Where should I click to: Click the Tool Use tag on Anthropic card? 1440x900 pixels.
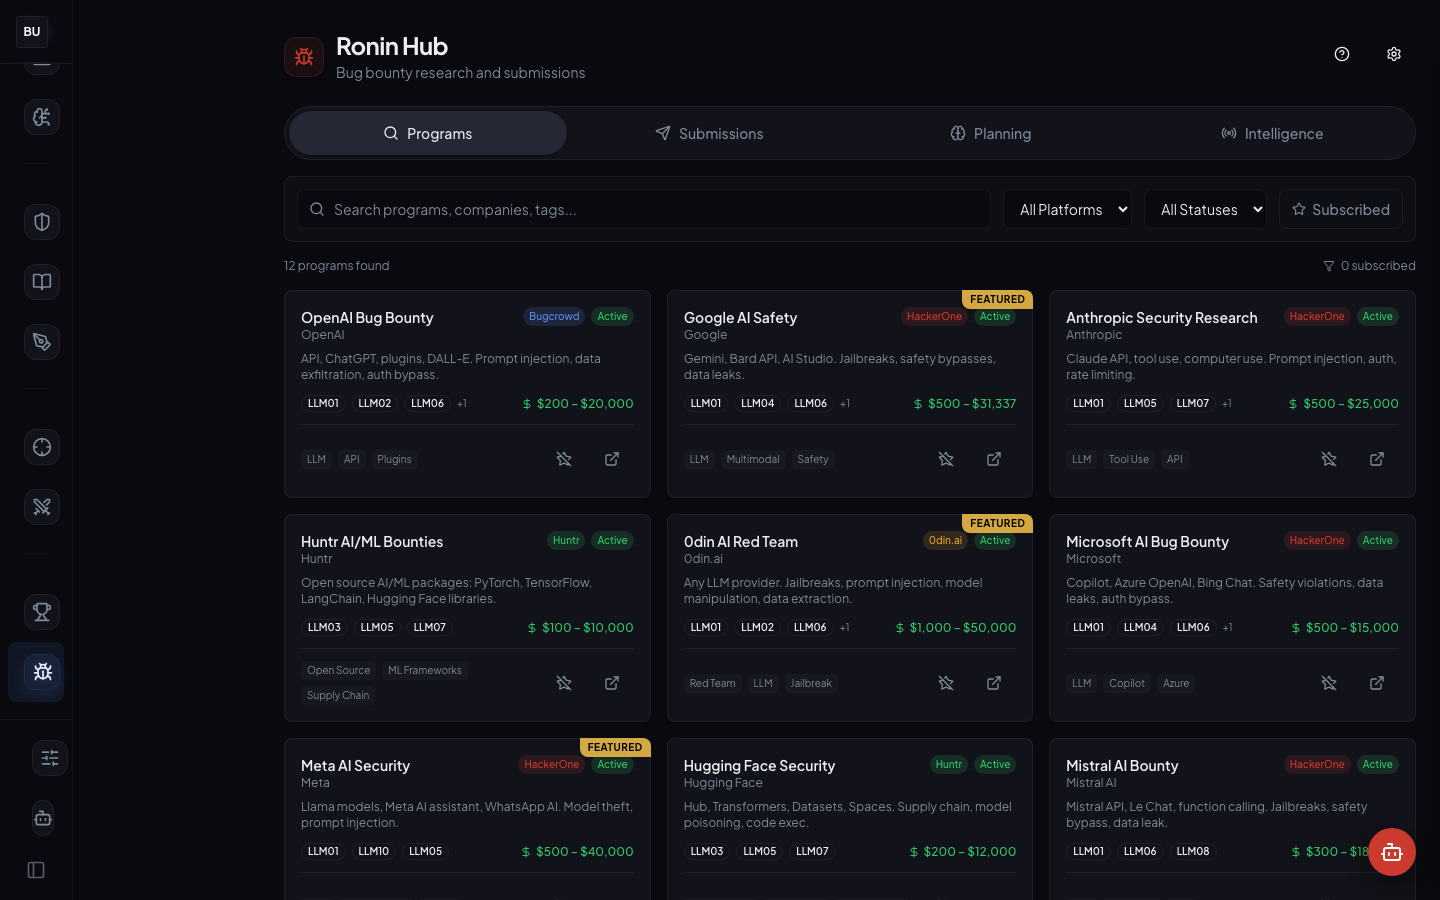[1128, 459]
